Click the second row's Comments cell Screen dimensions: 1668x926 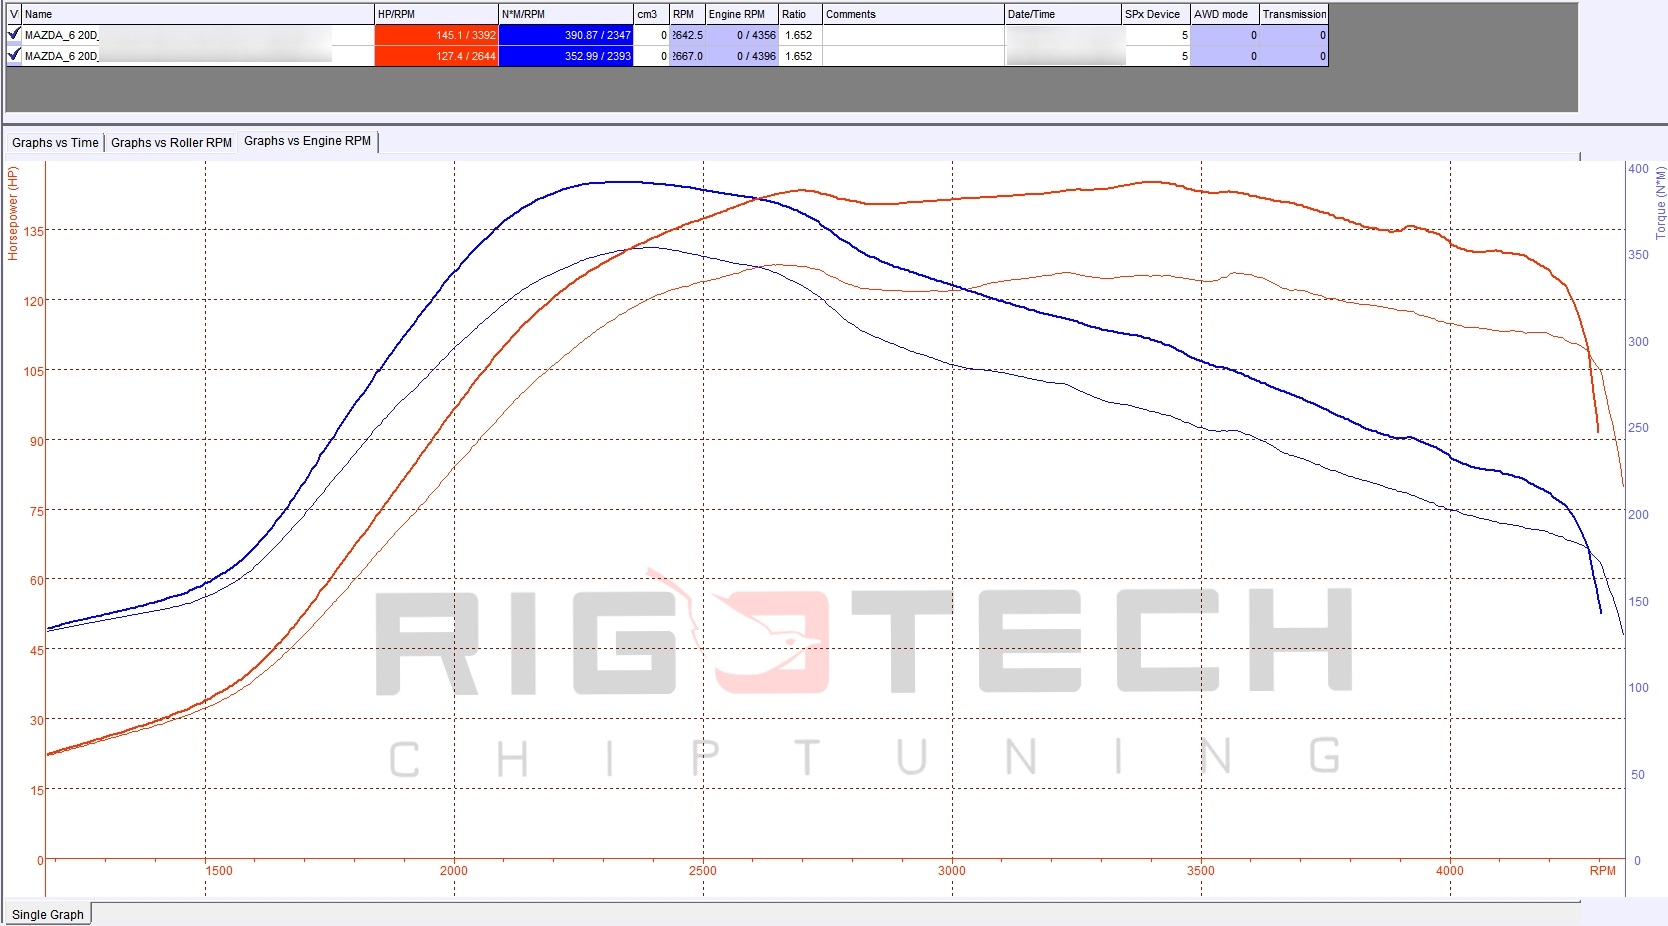click(x=913, y=56)
